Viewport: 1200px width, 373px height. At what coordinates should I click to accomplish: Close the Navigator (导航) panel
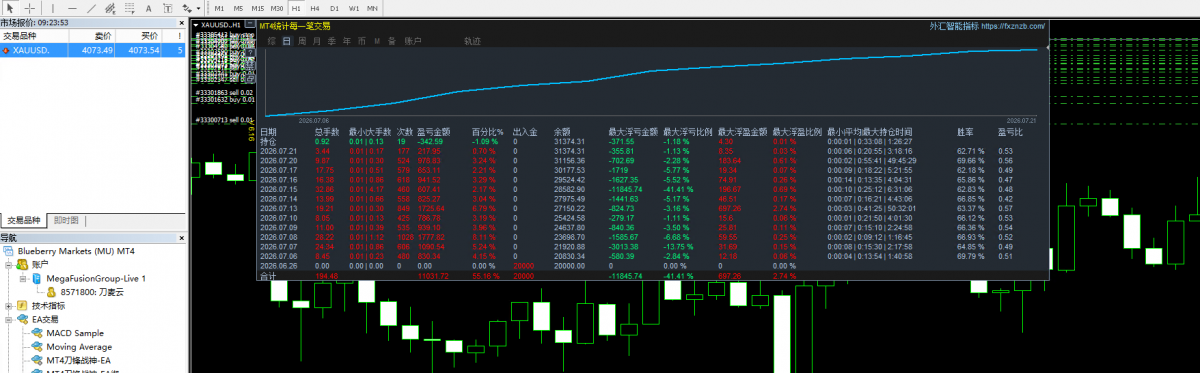click(181, 237)
